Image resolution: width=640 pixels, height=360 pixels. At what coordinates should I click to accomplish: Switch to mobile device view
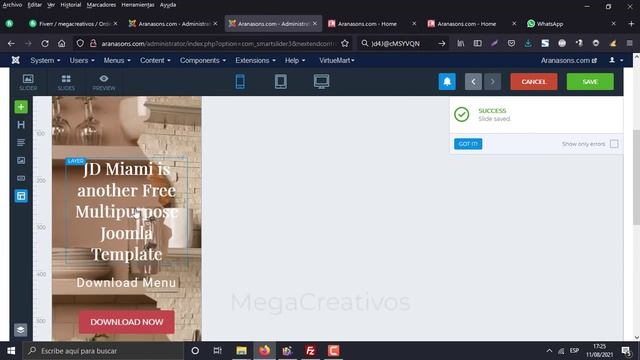point(240,82)
